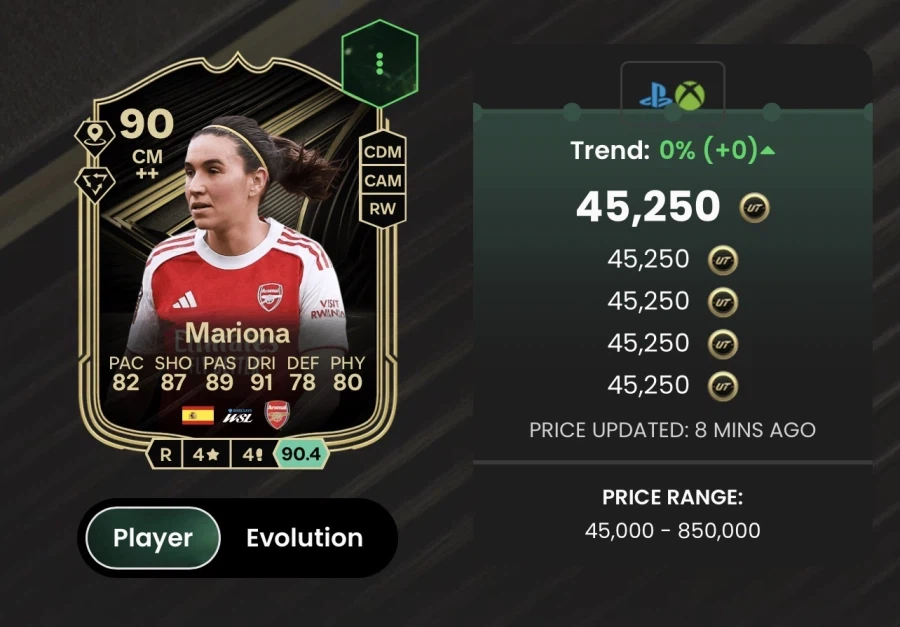
Task: Select the PlayStation platform icon
Action: coord(655,95)
